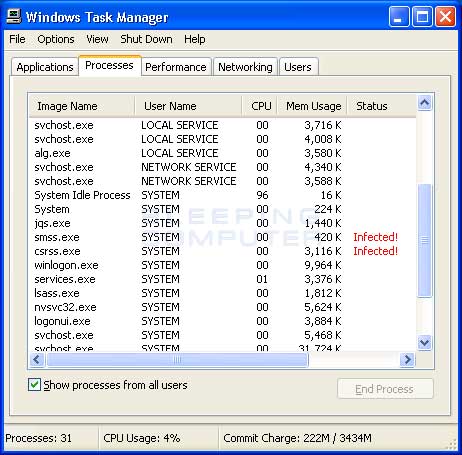Viewport: 462px width, 455px height.
Task: Open the Shut Down menu
Action: (x=146, y=39)
